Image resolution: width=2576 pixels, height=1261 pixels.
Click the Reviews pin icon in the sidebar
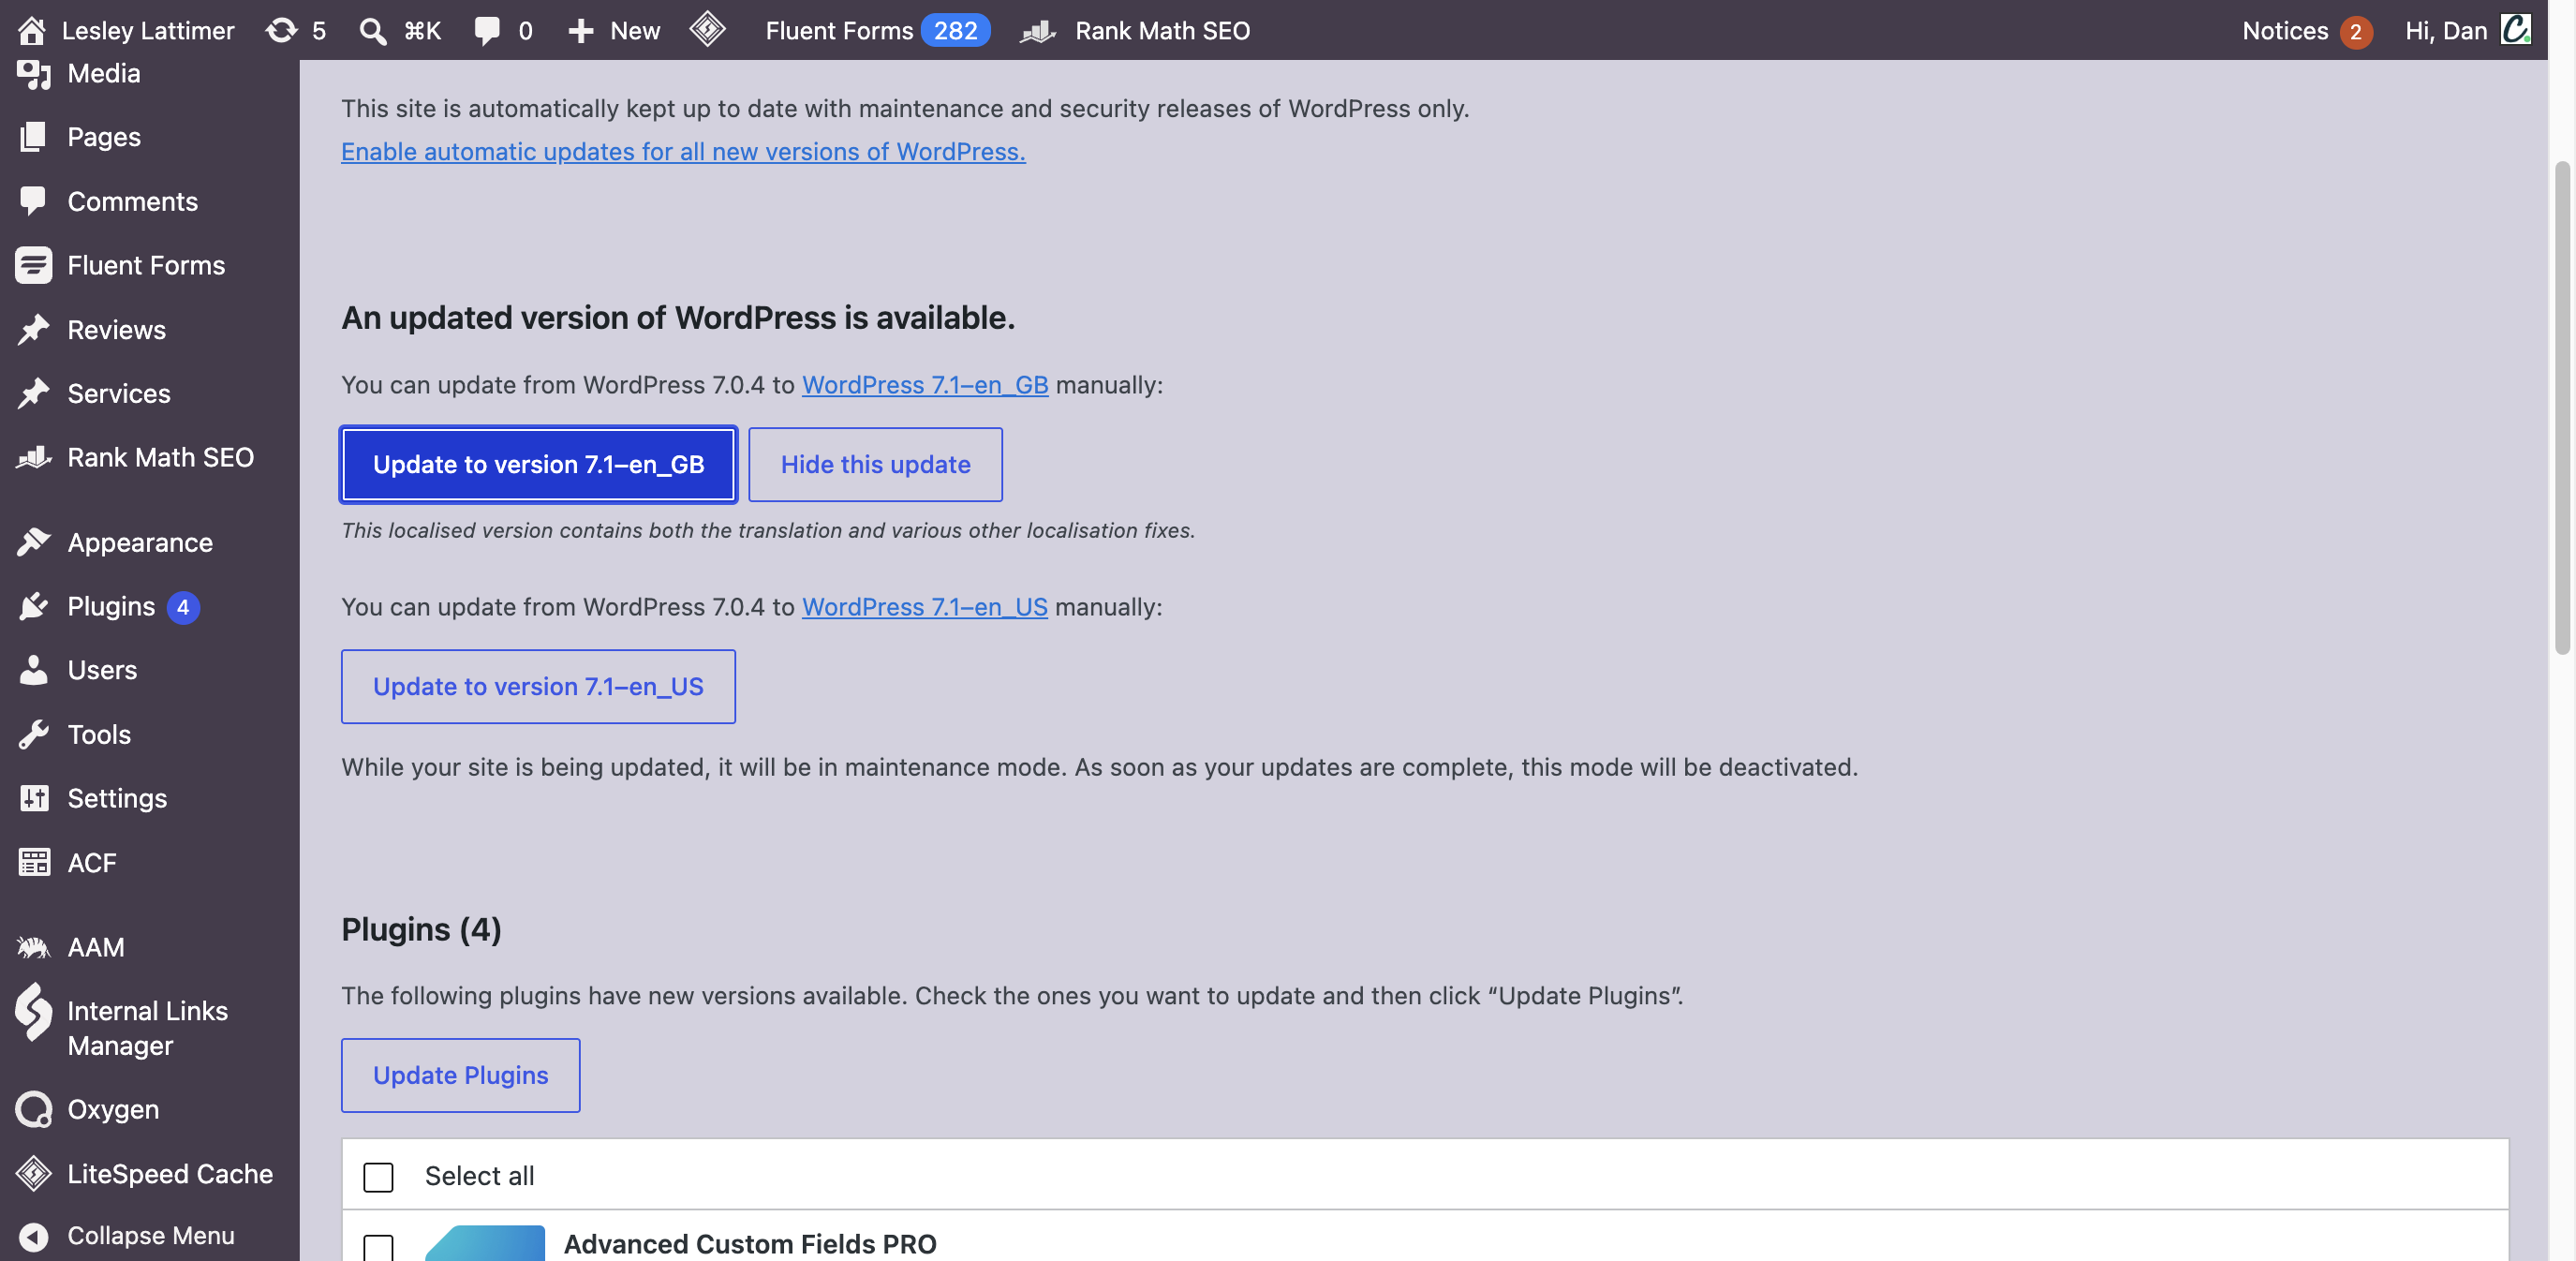33,329
